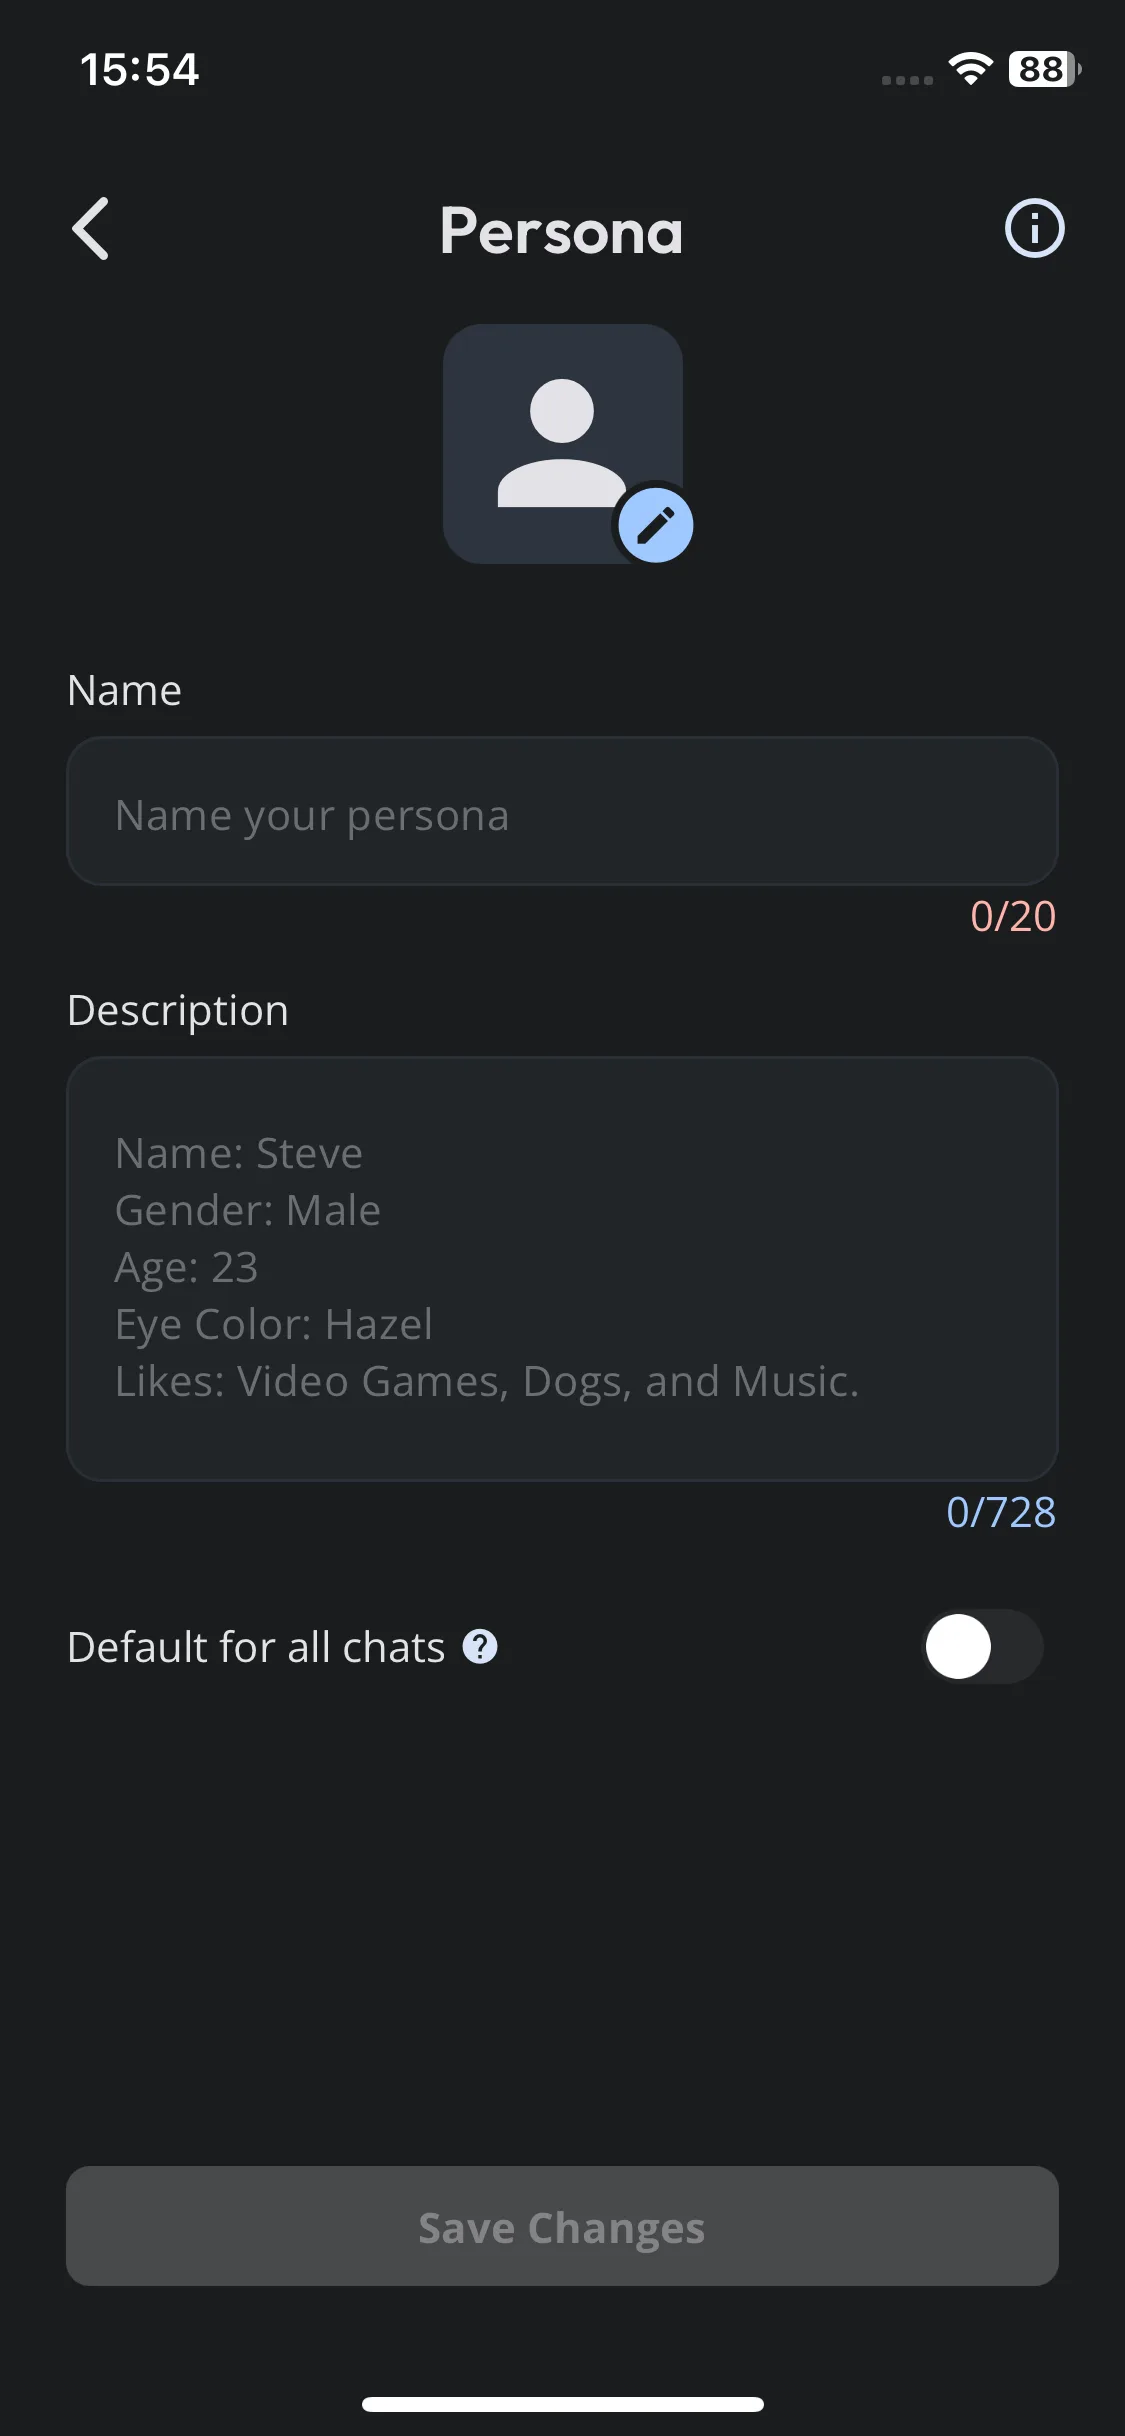Select the default persona avatar placeholder
The width and height of the screenshot is (1125, 2436).
562,443
